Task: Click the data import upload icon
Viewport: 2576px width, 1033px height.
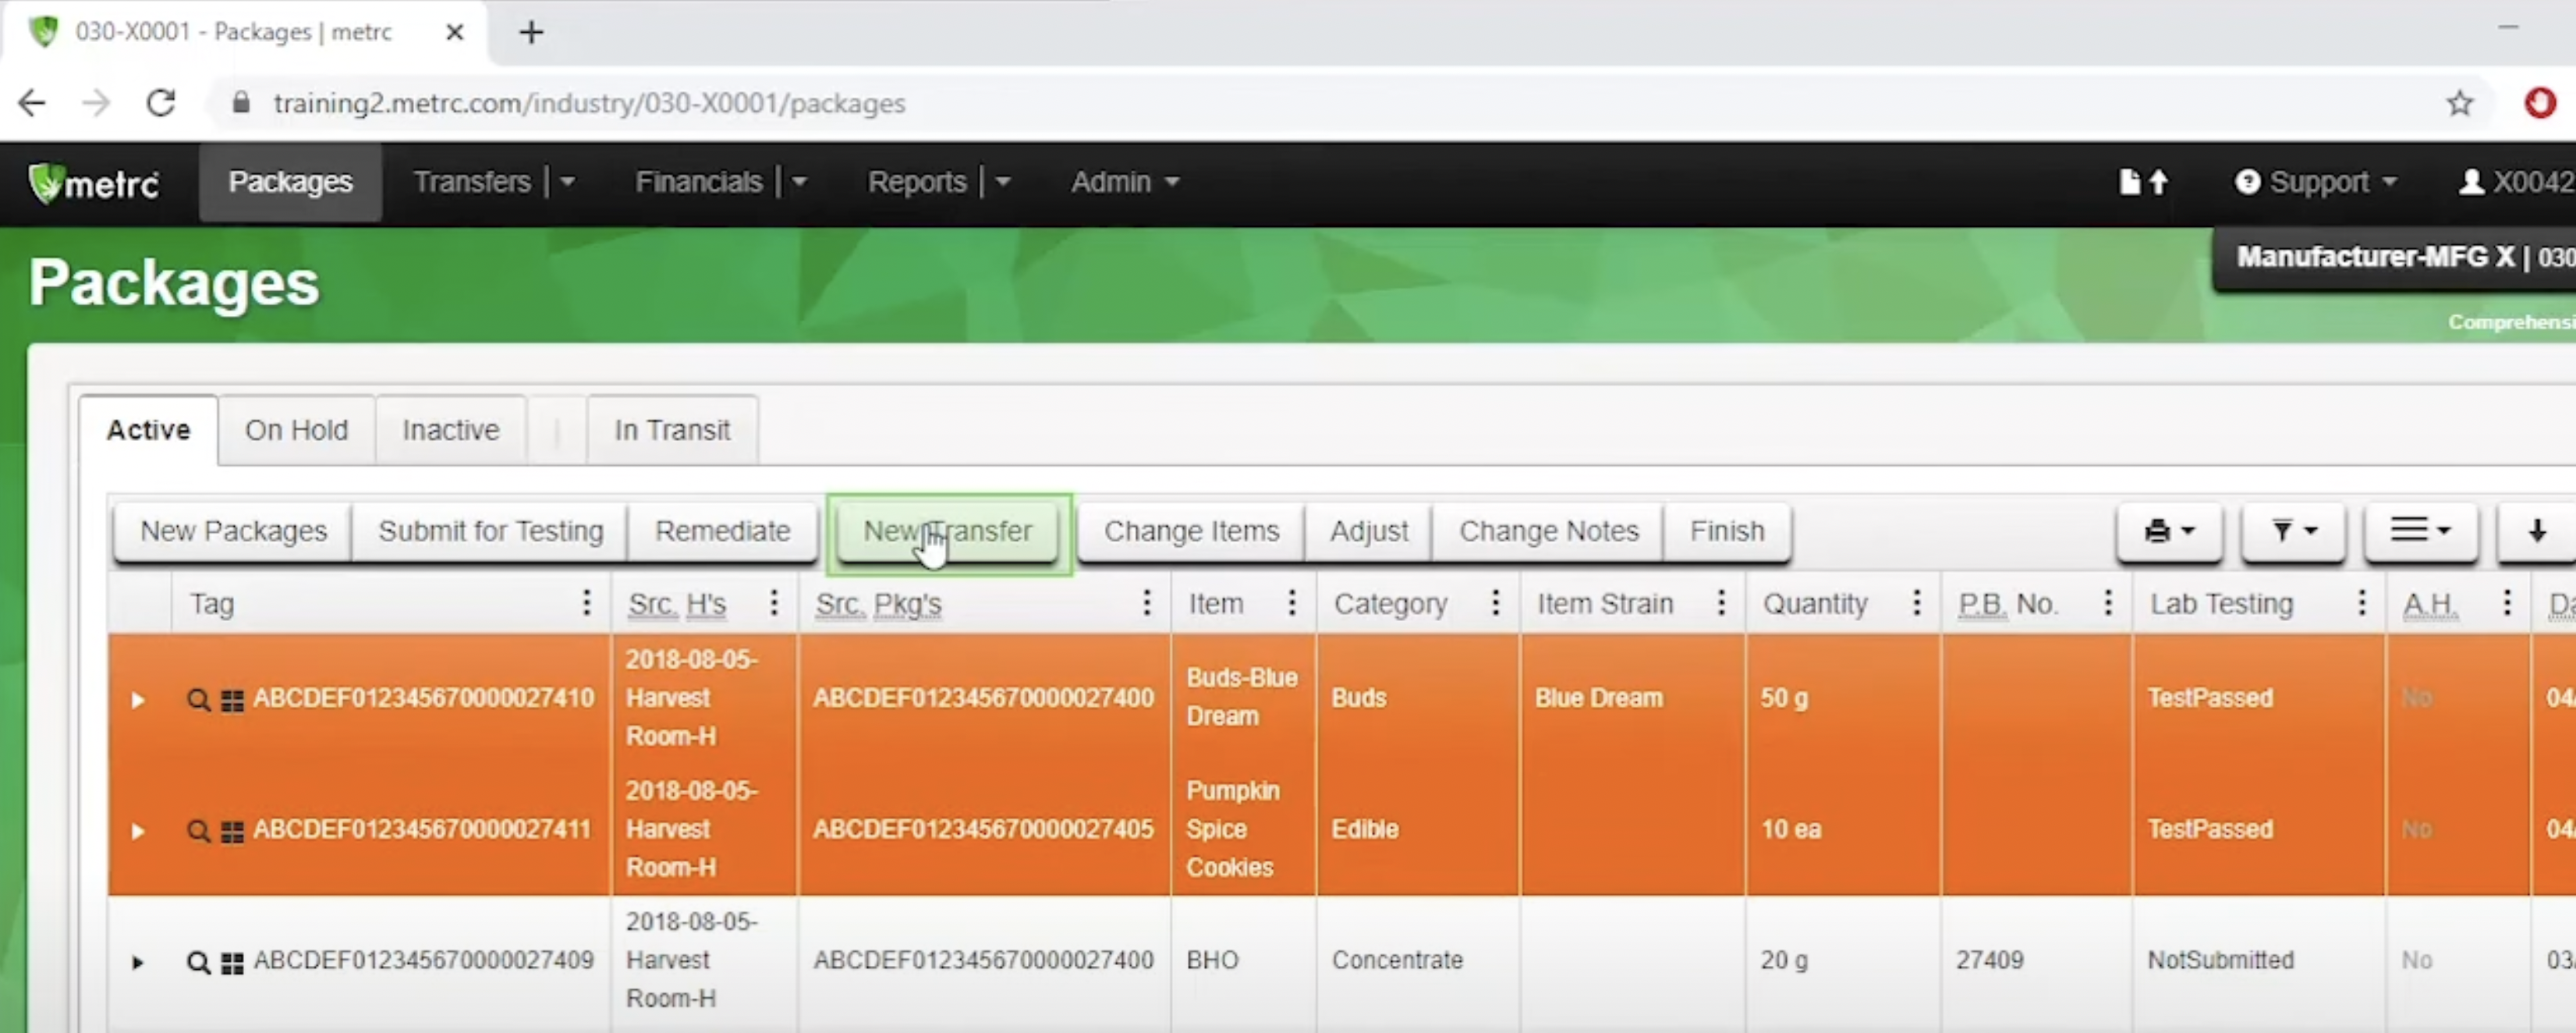Action: coord(2143,182)
